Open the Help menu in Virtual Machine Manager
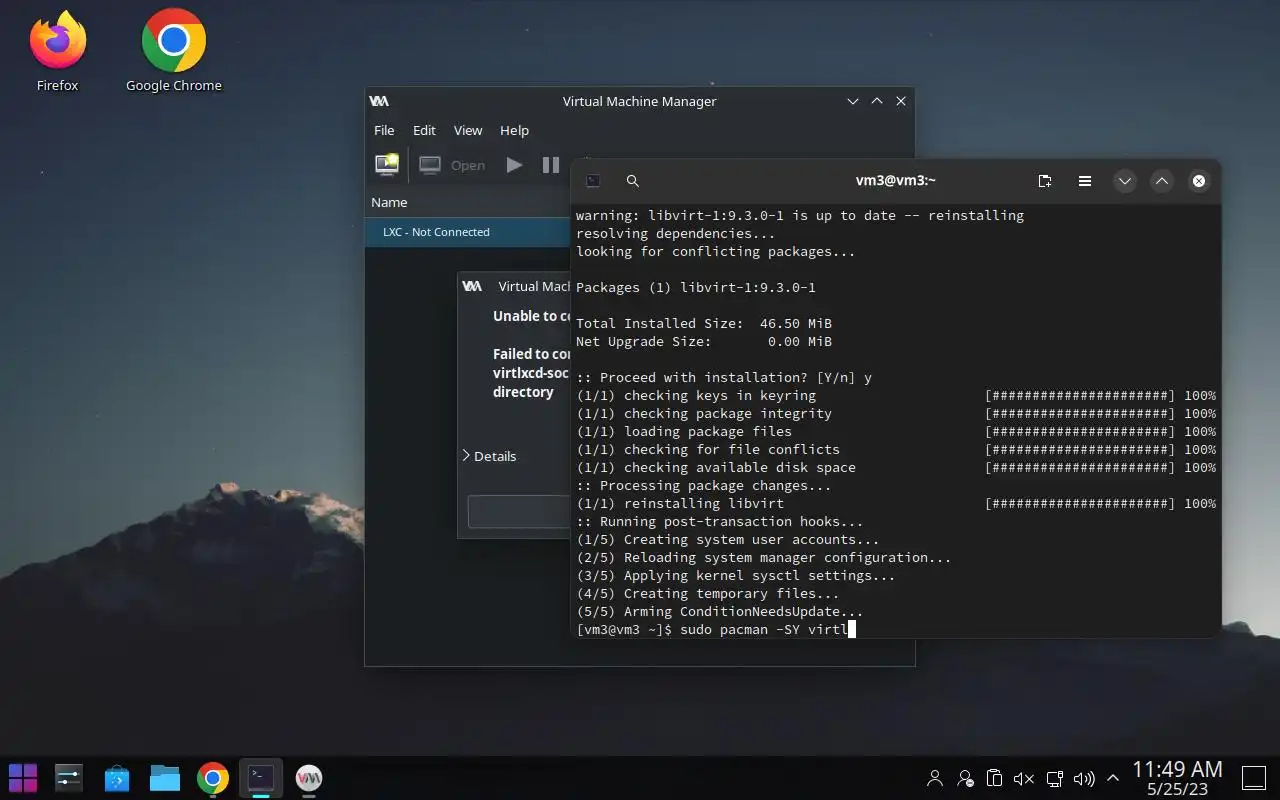1280x800 pixels. tap(514, 130)
